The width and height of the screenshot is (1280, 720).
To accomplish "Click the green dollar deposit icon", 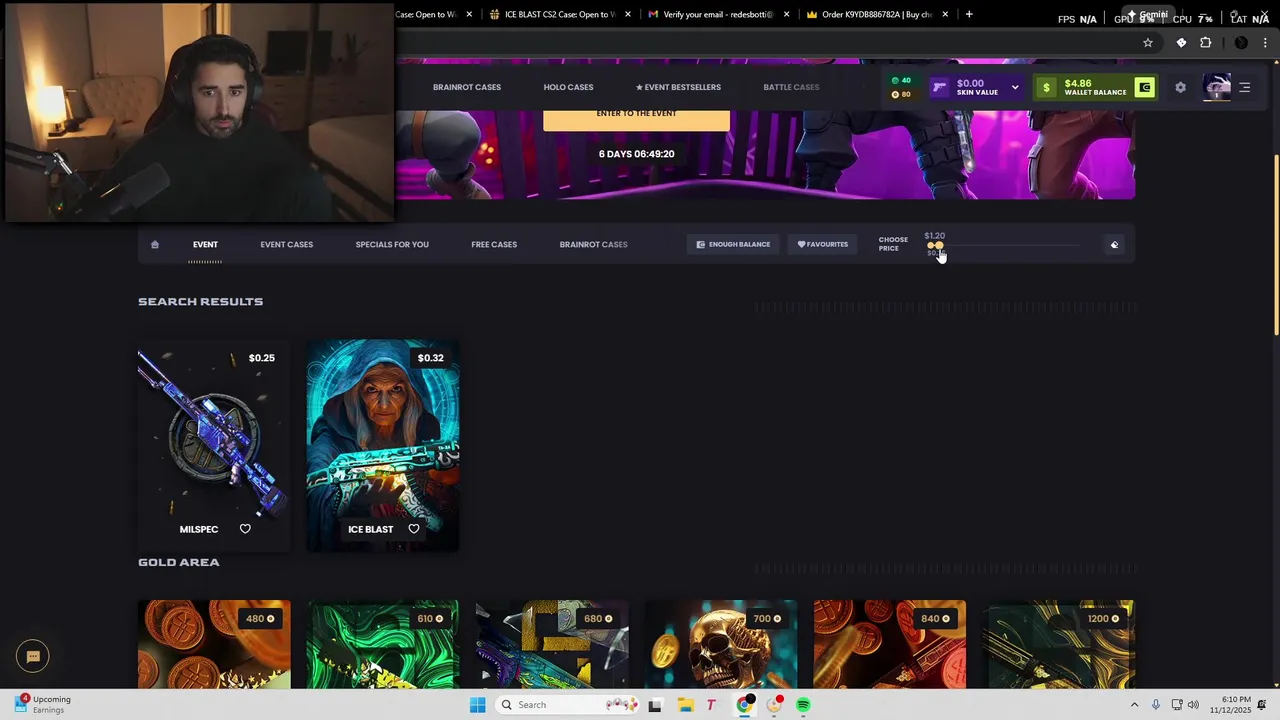I will [1046, 87].
